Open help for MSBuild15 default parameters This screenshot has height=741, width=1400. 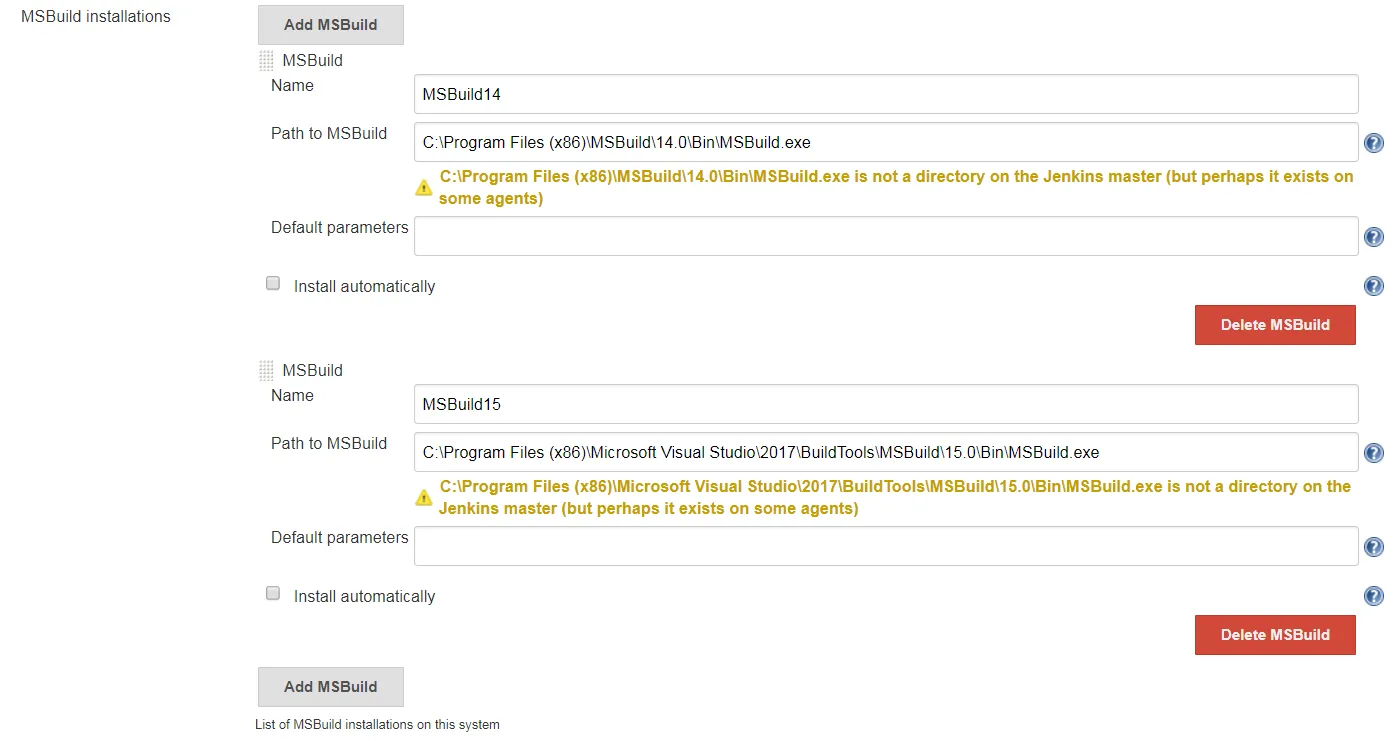point(1374,547)
